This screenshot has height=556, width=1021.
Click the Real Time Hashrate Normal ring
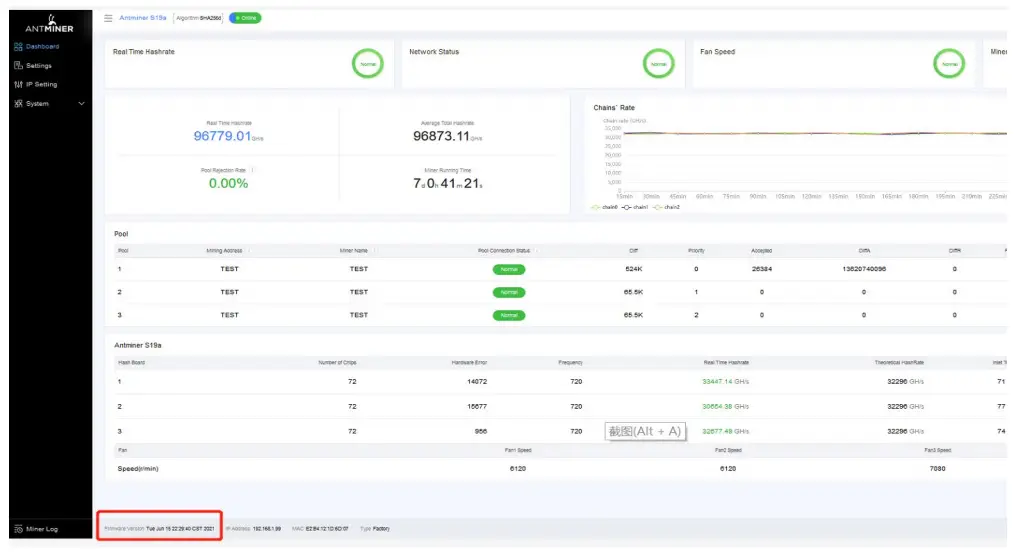coord(368,64)
